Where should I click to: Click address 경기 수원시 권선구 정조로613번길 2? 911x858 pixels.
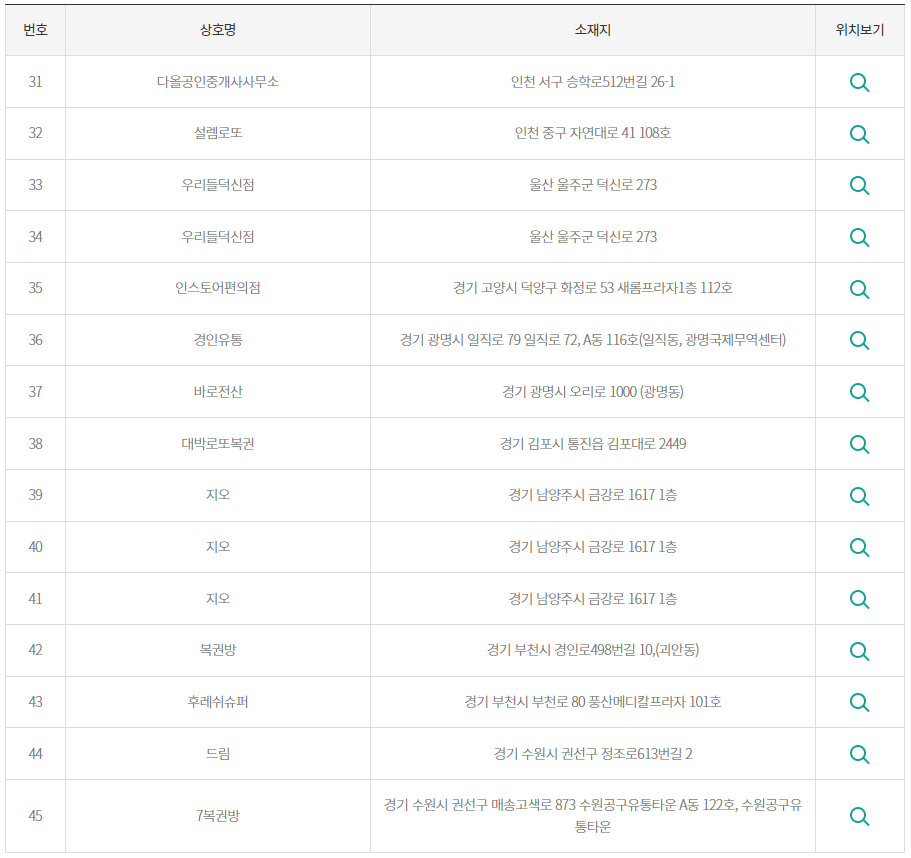click(x=593, y=753)
